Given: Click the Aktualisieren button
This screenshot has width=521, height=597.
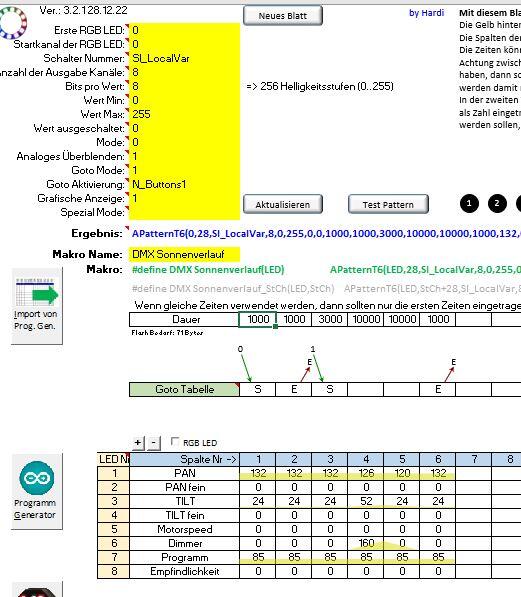Looking at the screenshot, I should coord(283,204).
